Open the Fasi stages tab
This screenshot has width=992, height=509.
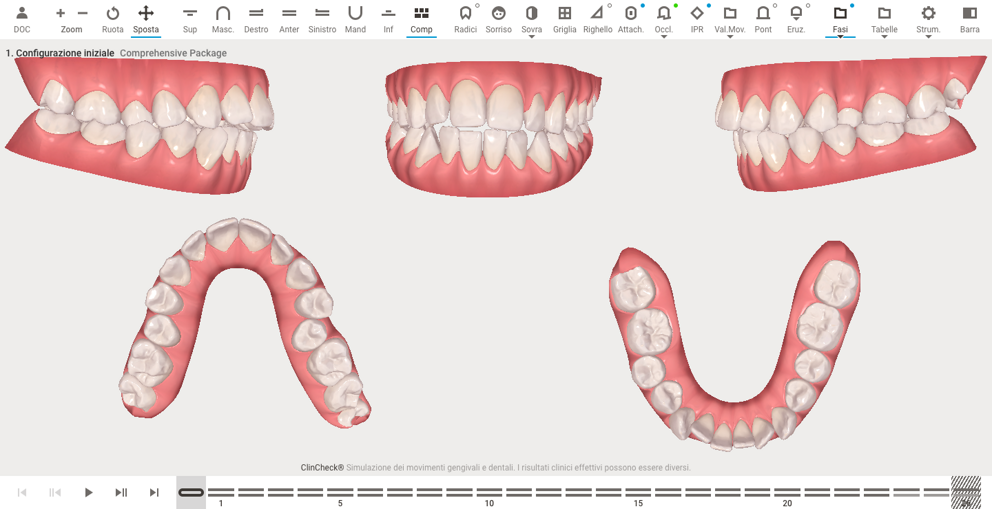pyautogui.click(x=840, y=18)
